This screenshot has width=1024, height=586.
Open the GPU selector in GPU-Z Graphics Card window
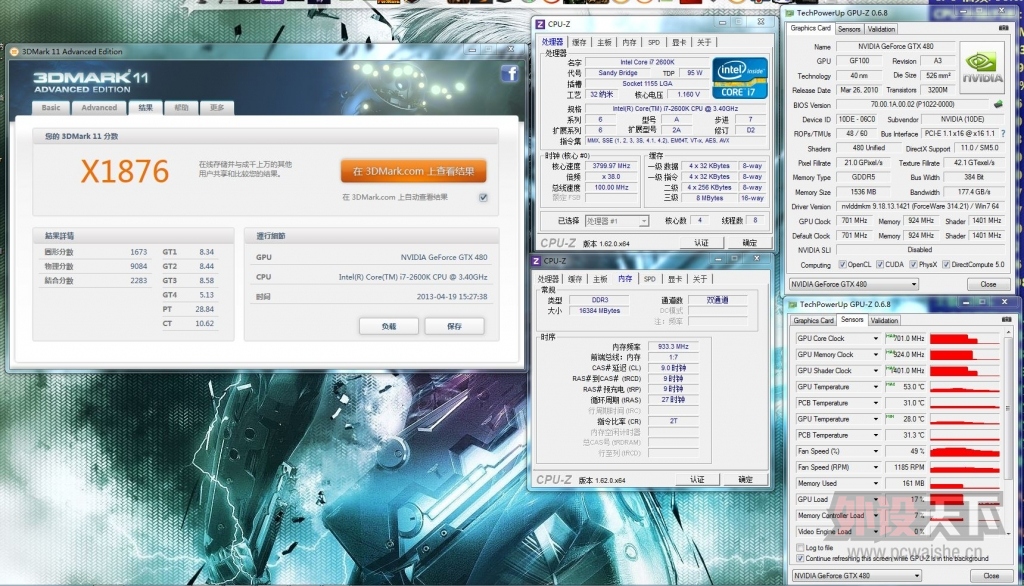854,284
